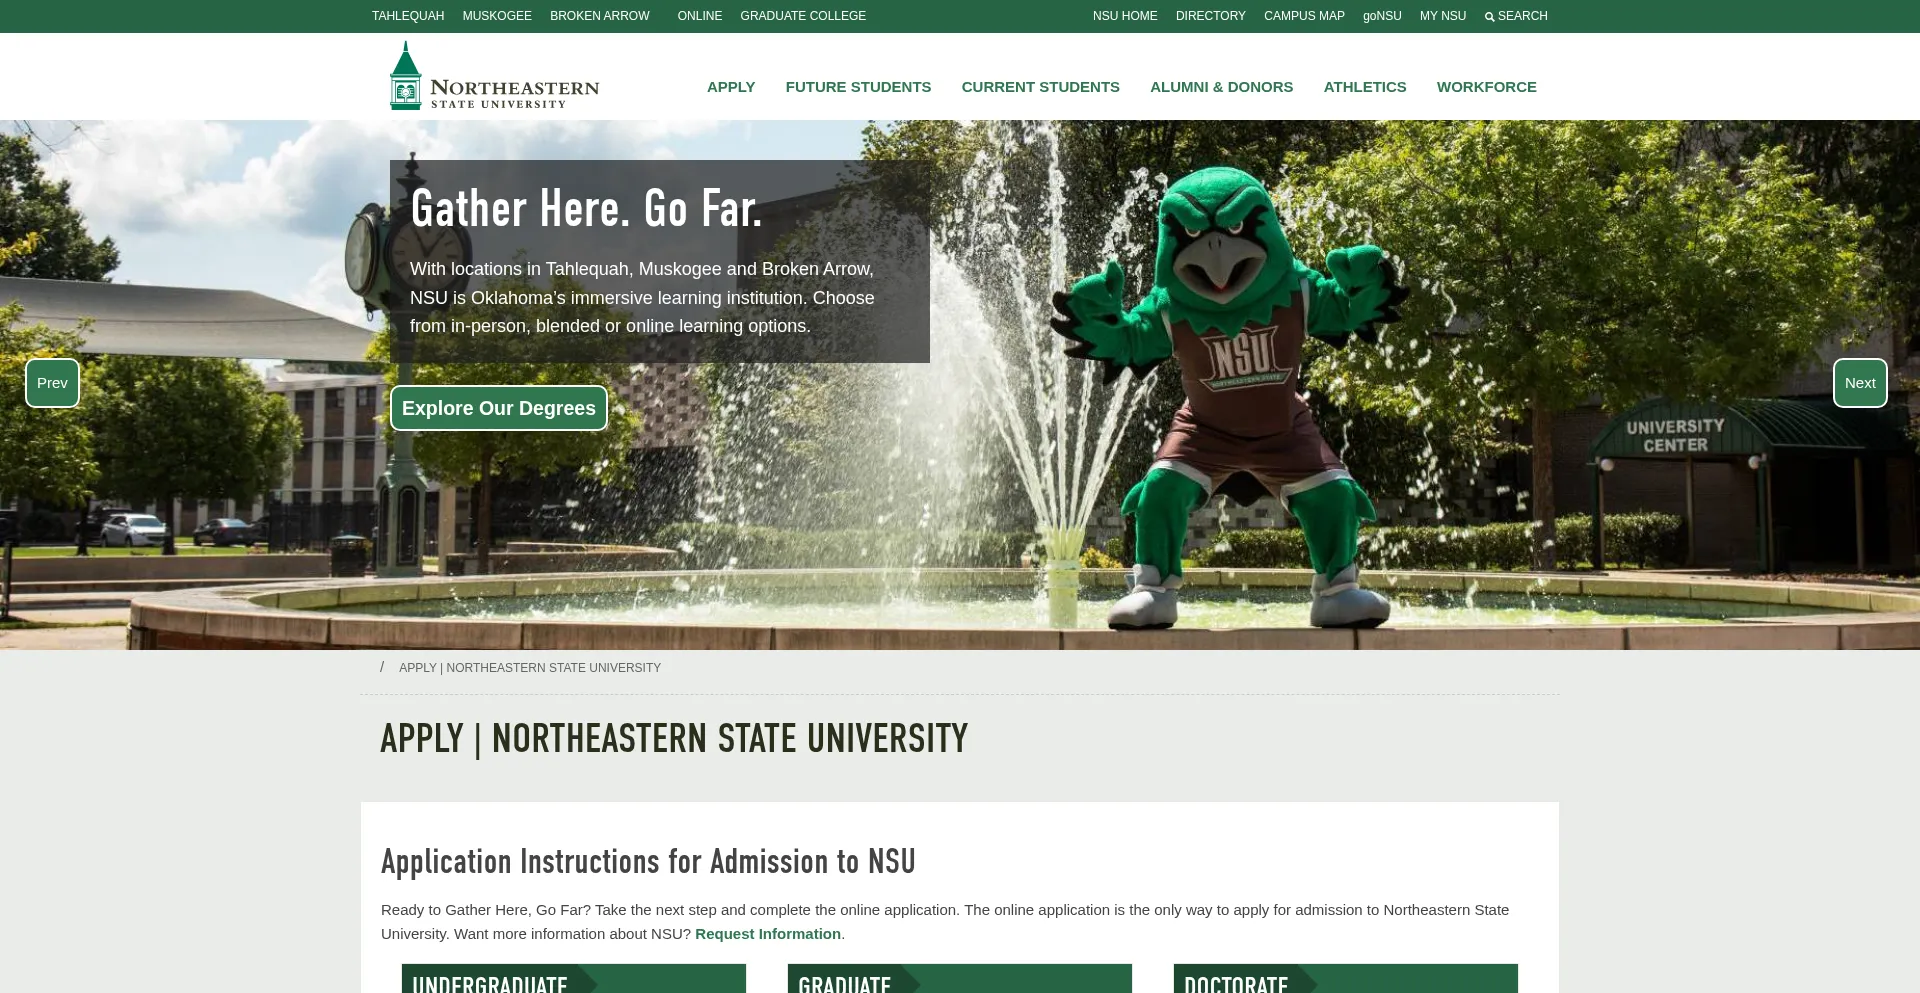Click the Gather Here. Go Far. headline
Screen dimensions: 1920x993
(586, 209)
